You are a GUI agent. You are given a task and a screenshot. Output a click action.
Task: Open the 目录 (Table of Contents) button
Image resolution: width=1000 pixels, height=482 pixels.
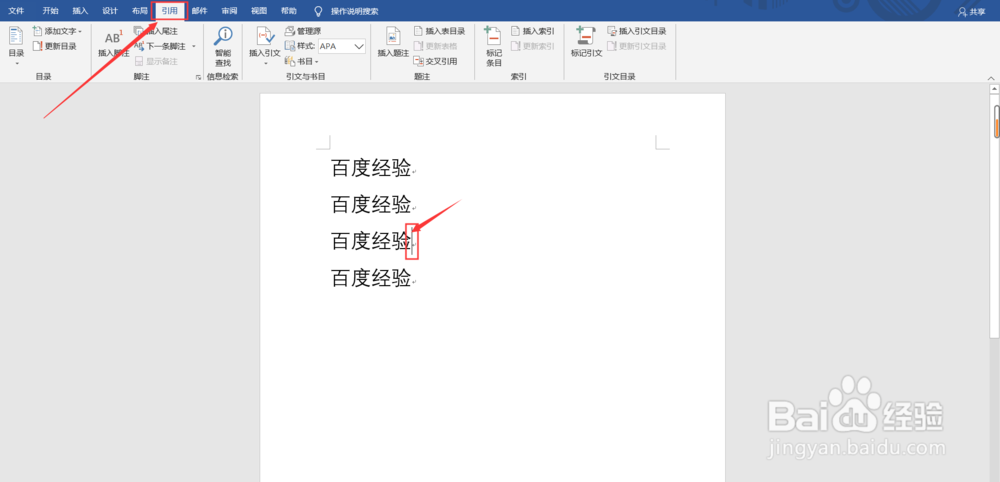[16, 45]
